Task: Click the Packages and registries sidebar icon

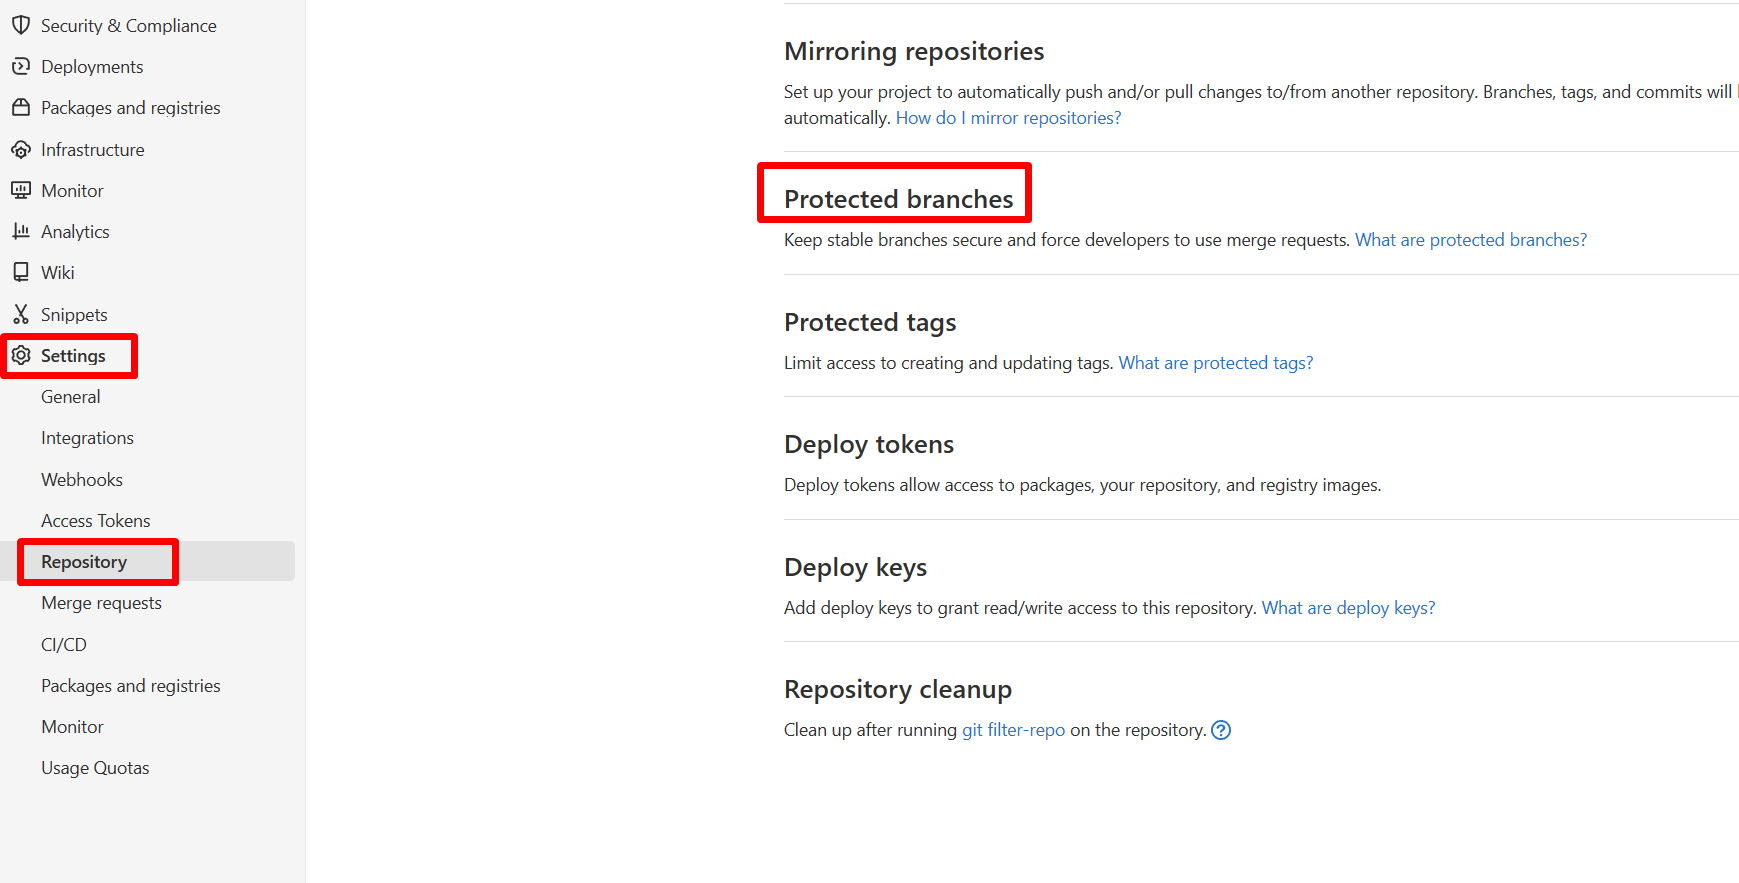Action: [x=21, y=107]
